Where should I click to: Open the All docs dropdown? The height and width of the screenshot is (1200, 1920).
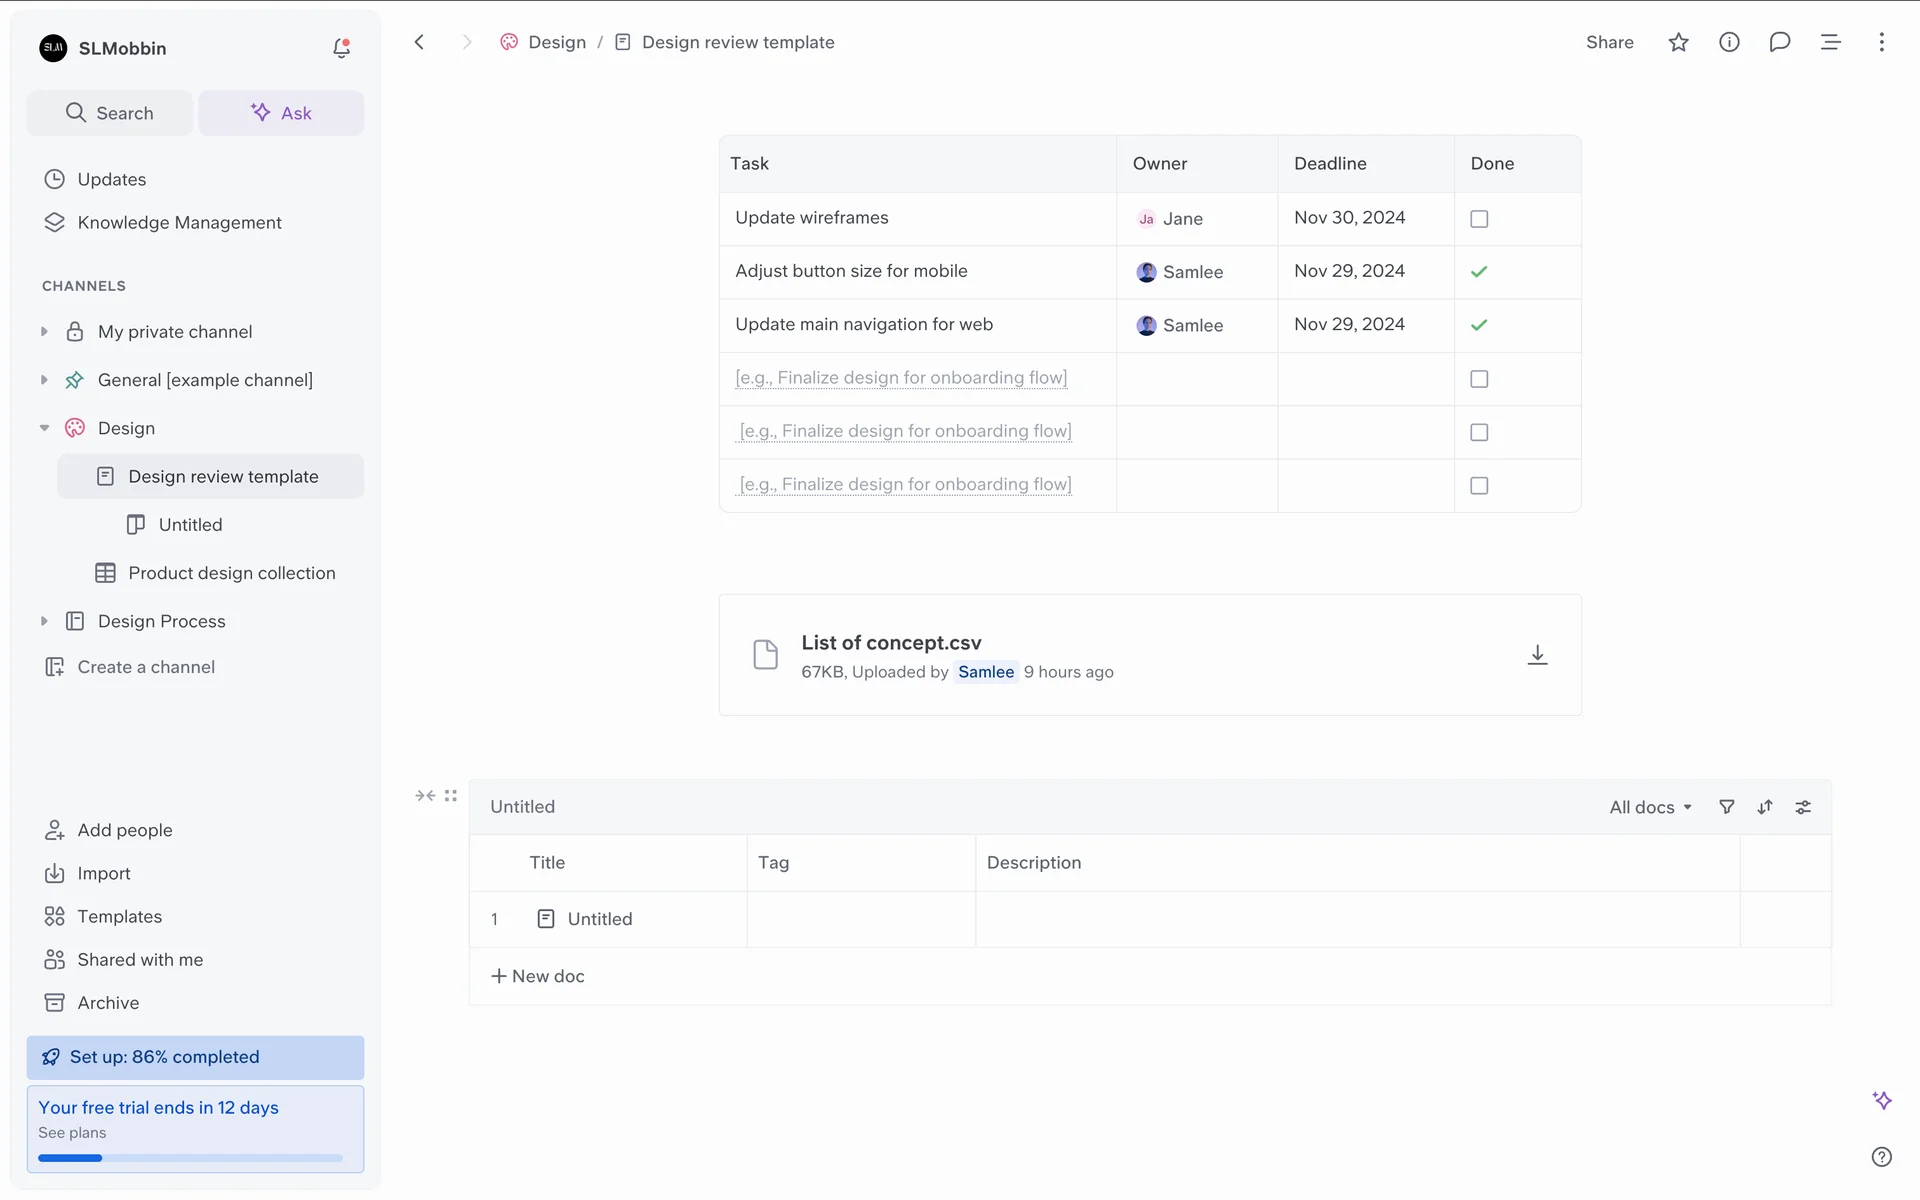pyautogui.click(x=1650, y=807)
